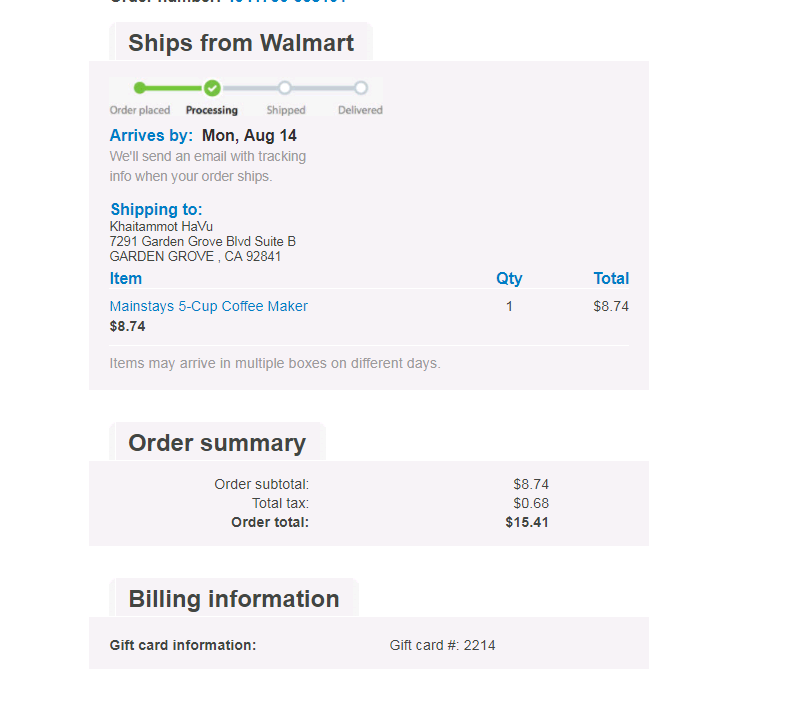Click the empty Shipped step circle
Viewport: 801px width, 703px height.
click(x=285, y=88)
